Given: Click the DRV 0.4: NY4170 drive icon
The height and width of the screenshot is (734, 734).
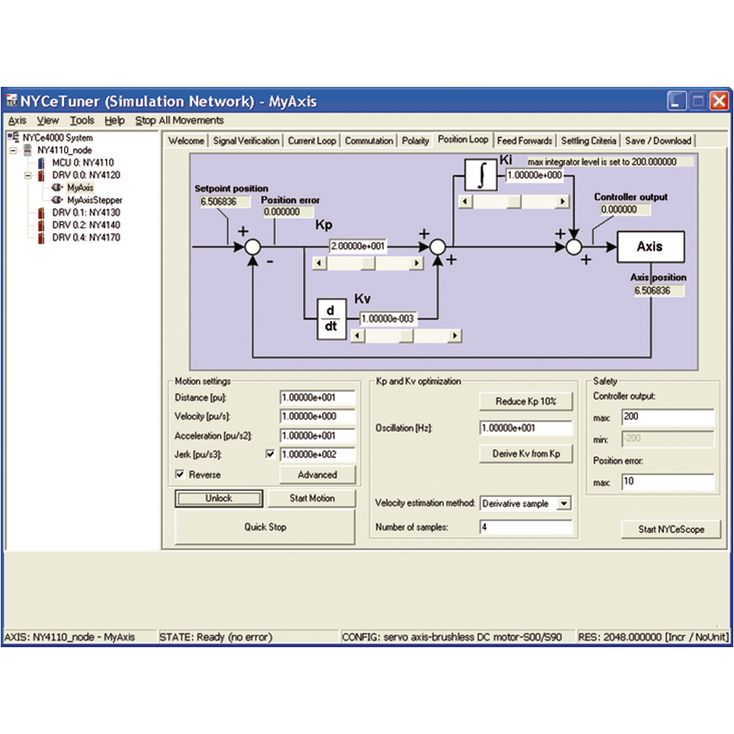Looking at the screenshot, I should coord(42,238).
